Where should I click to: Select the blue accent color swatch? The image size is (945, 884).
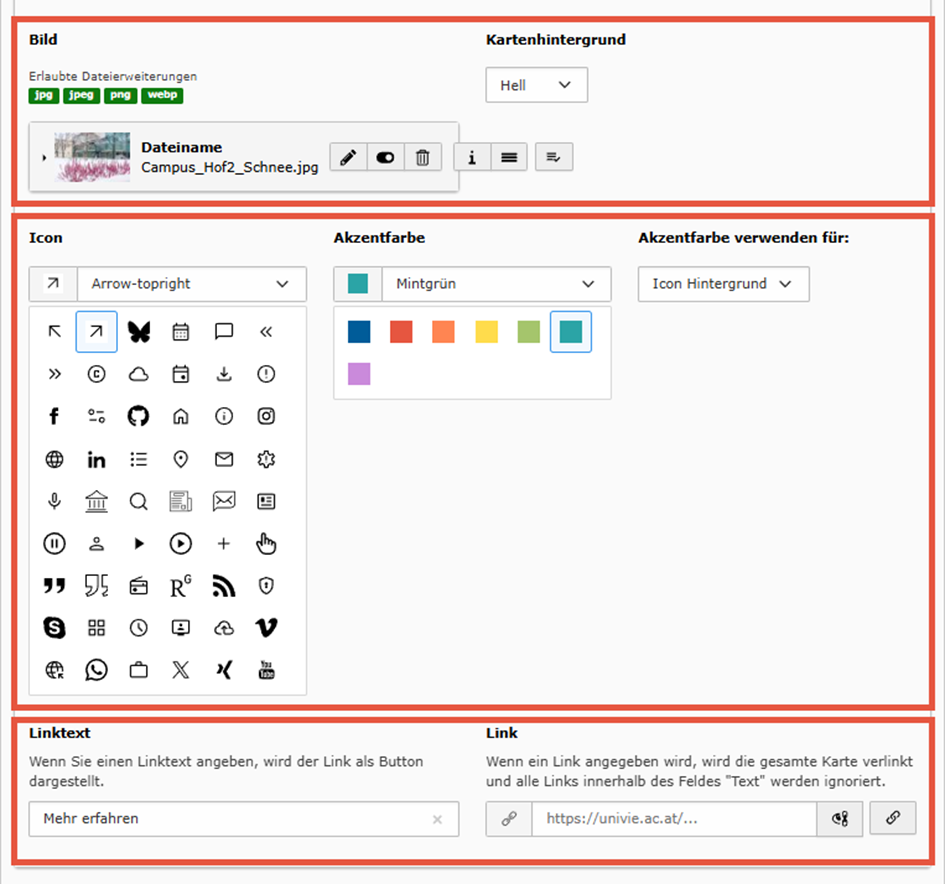359,331
